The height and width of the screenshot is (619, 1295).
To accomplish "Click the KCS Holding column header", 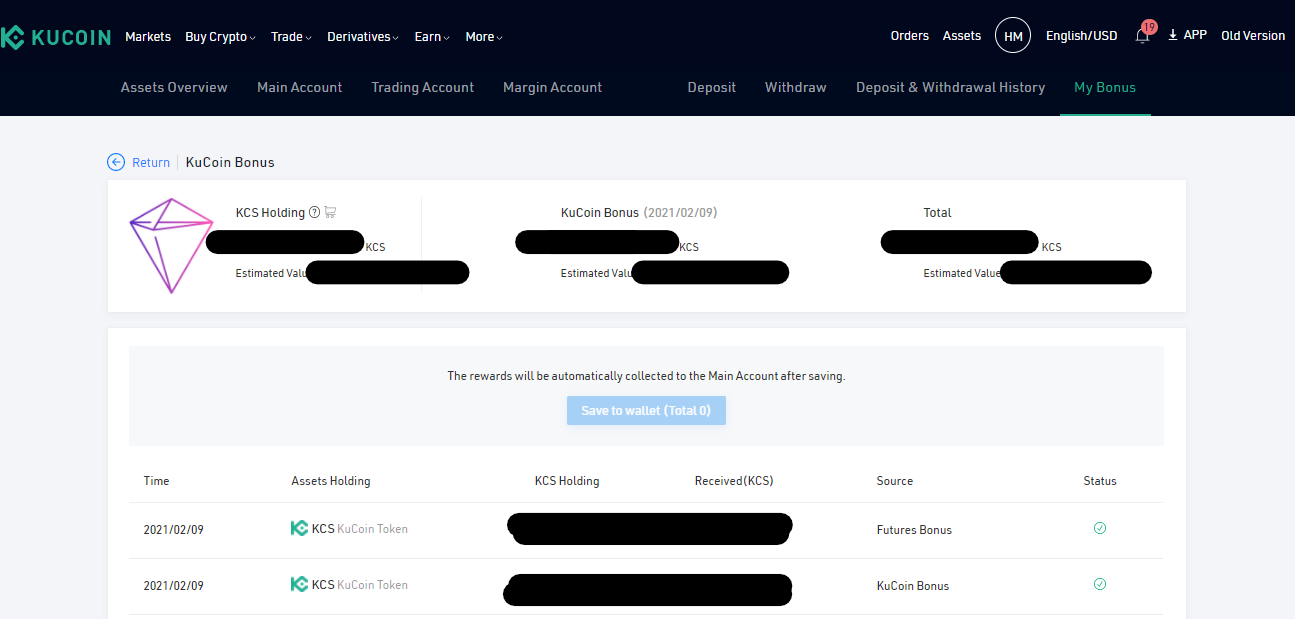I will (567, 481).
